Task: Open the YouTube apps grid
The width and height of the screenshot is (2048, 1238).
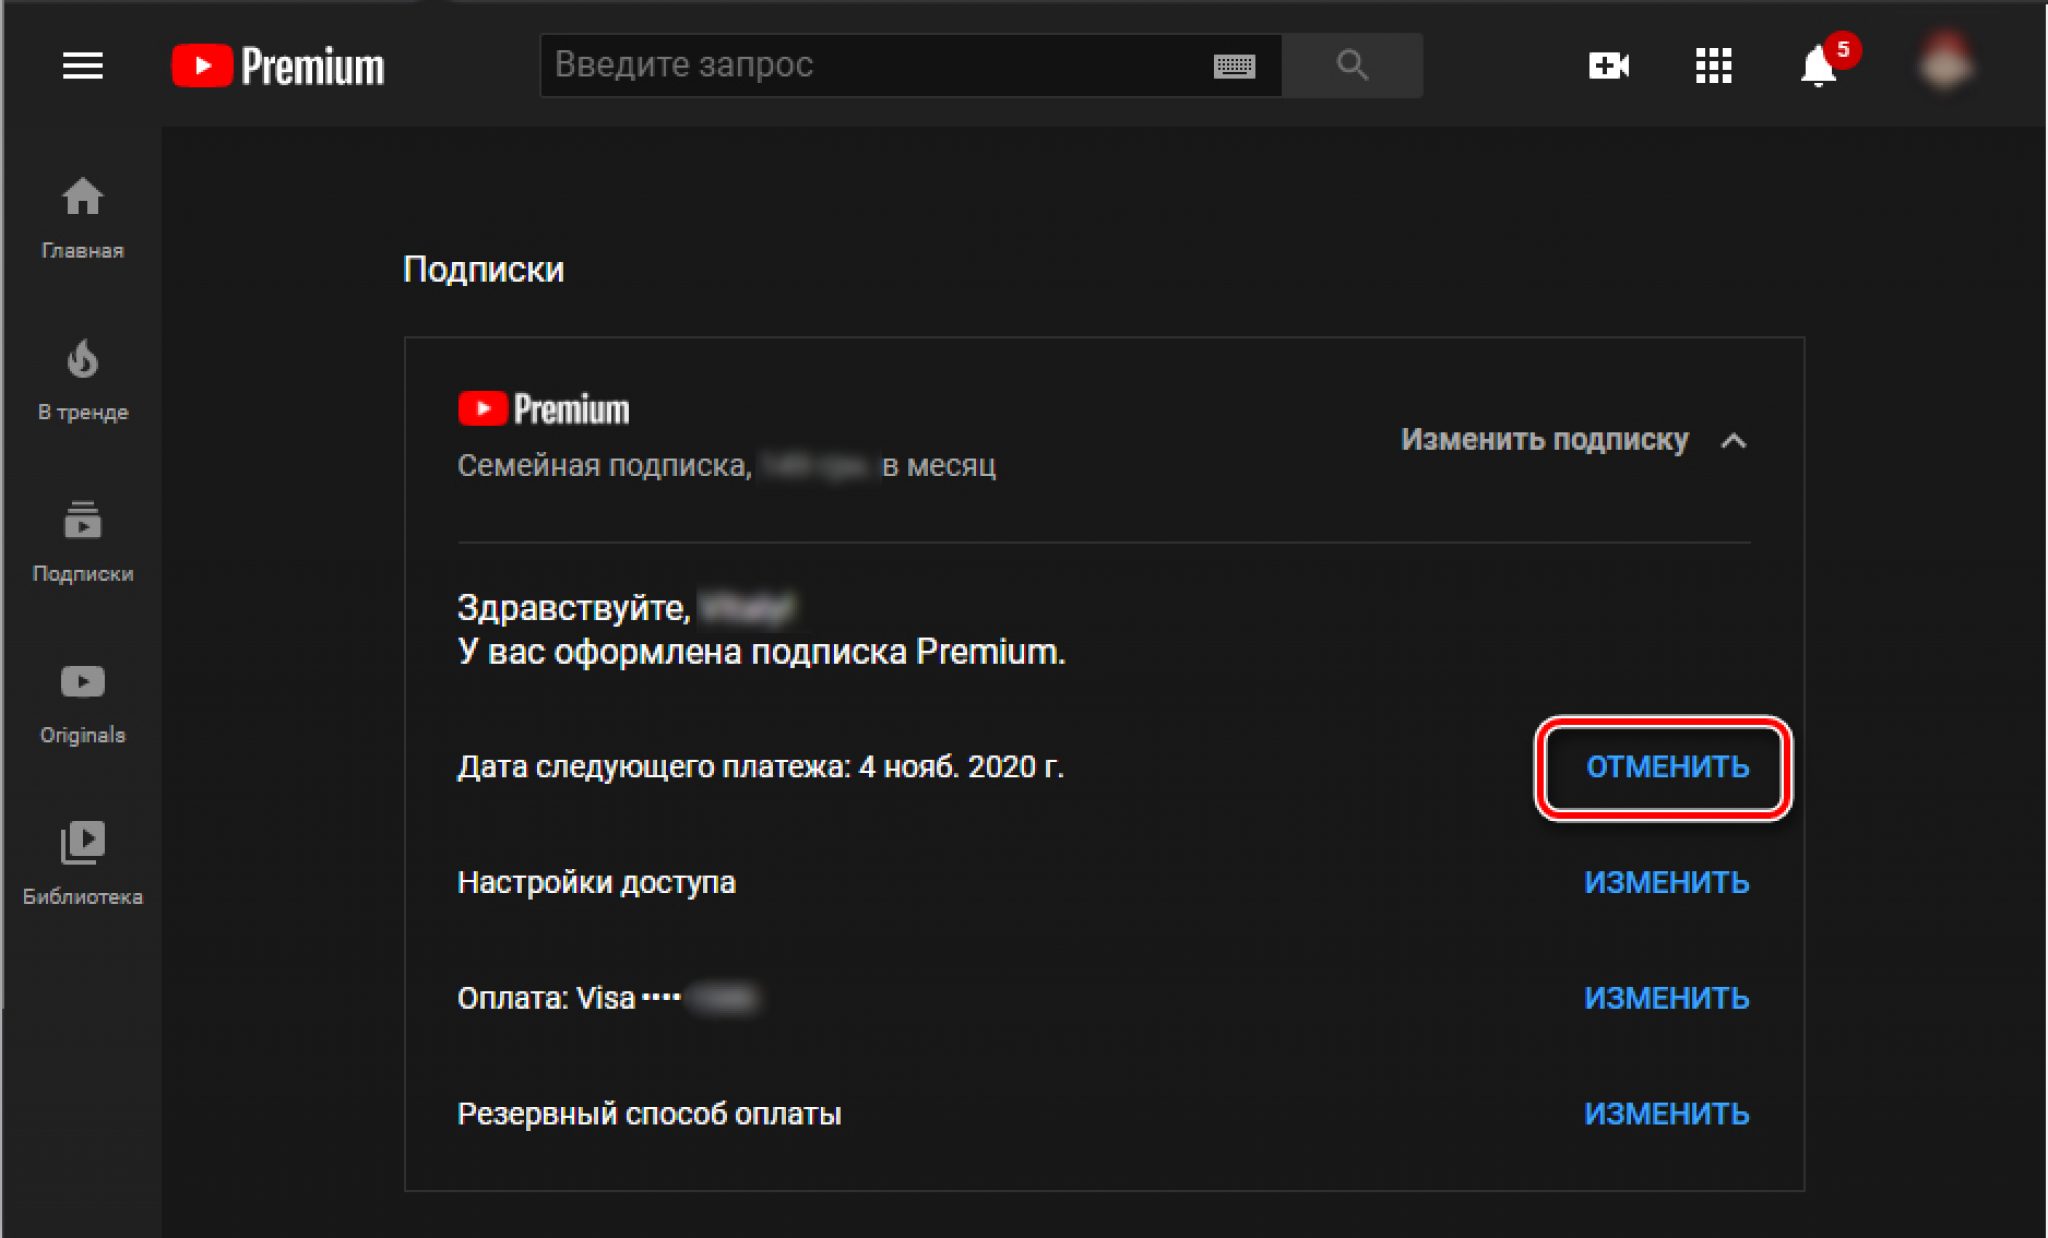Action: 1713,66
